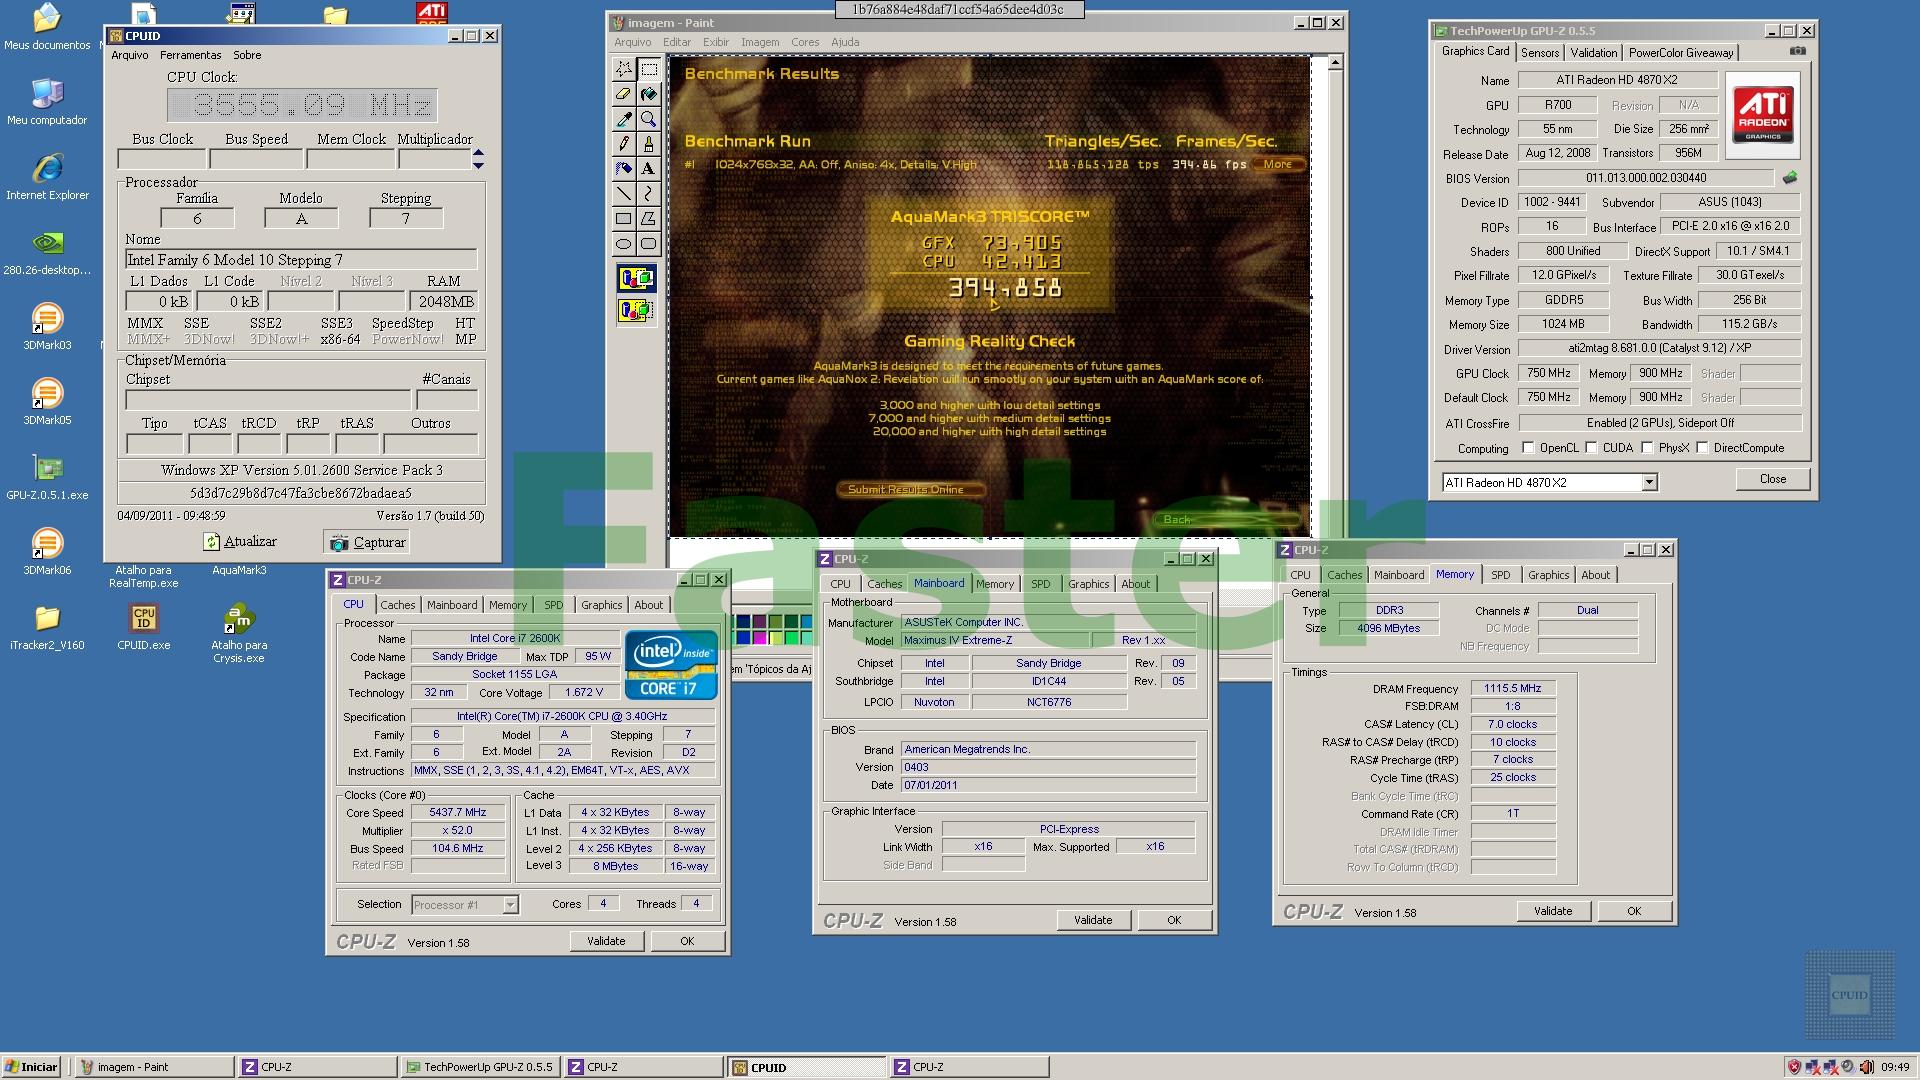1920x1080 pixels.
Task: Choose the Rounded Rectangle tool
Action: click(649, 244)
